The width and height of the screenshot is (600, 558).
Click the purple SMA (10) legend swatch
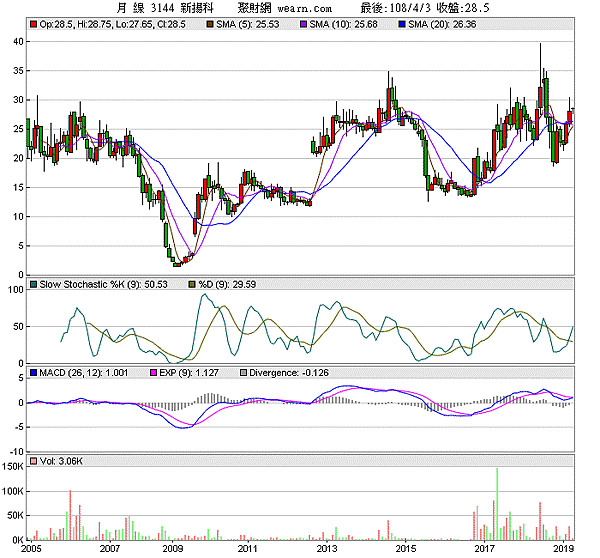[x=303, y=24]
